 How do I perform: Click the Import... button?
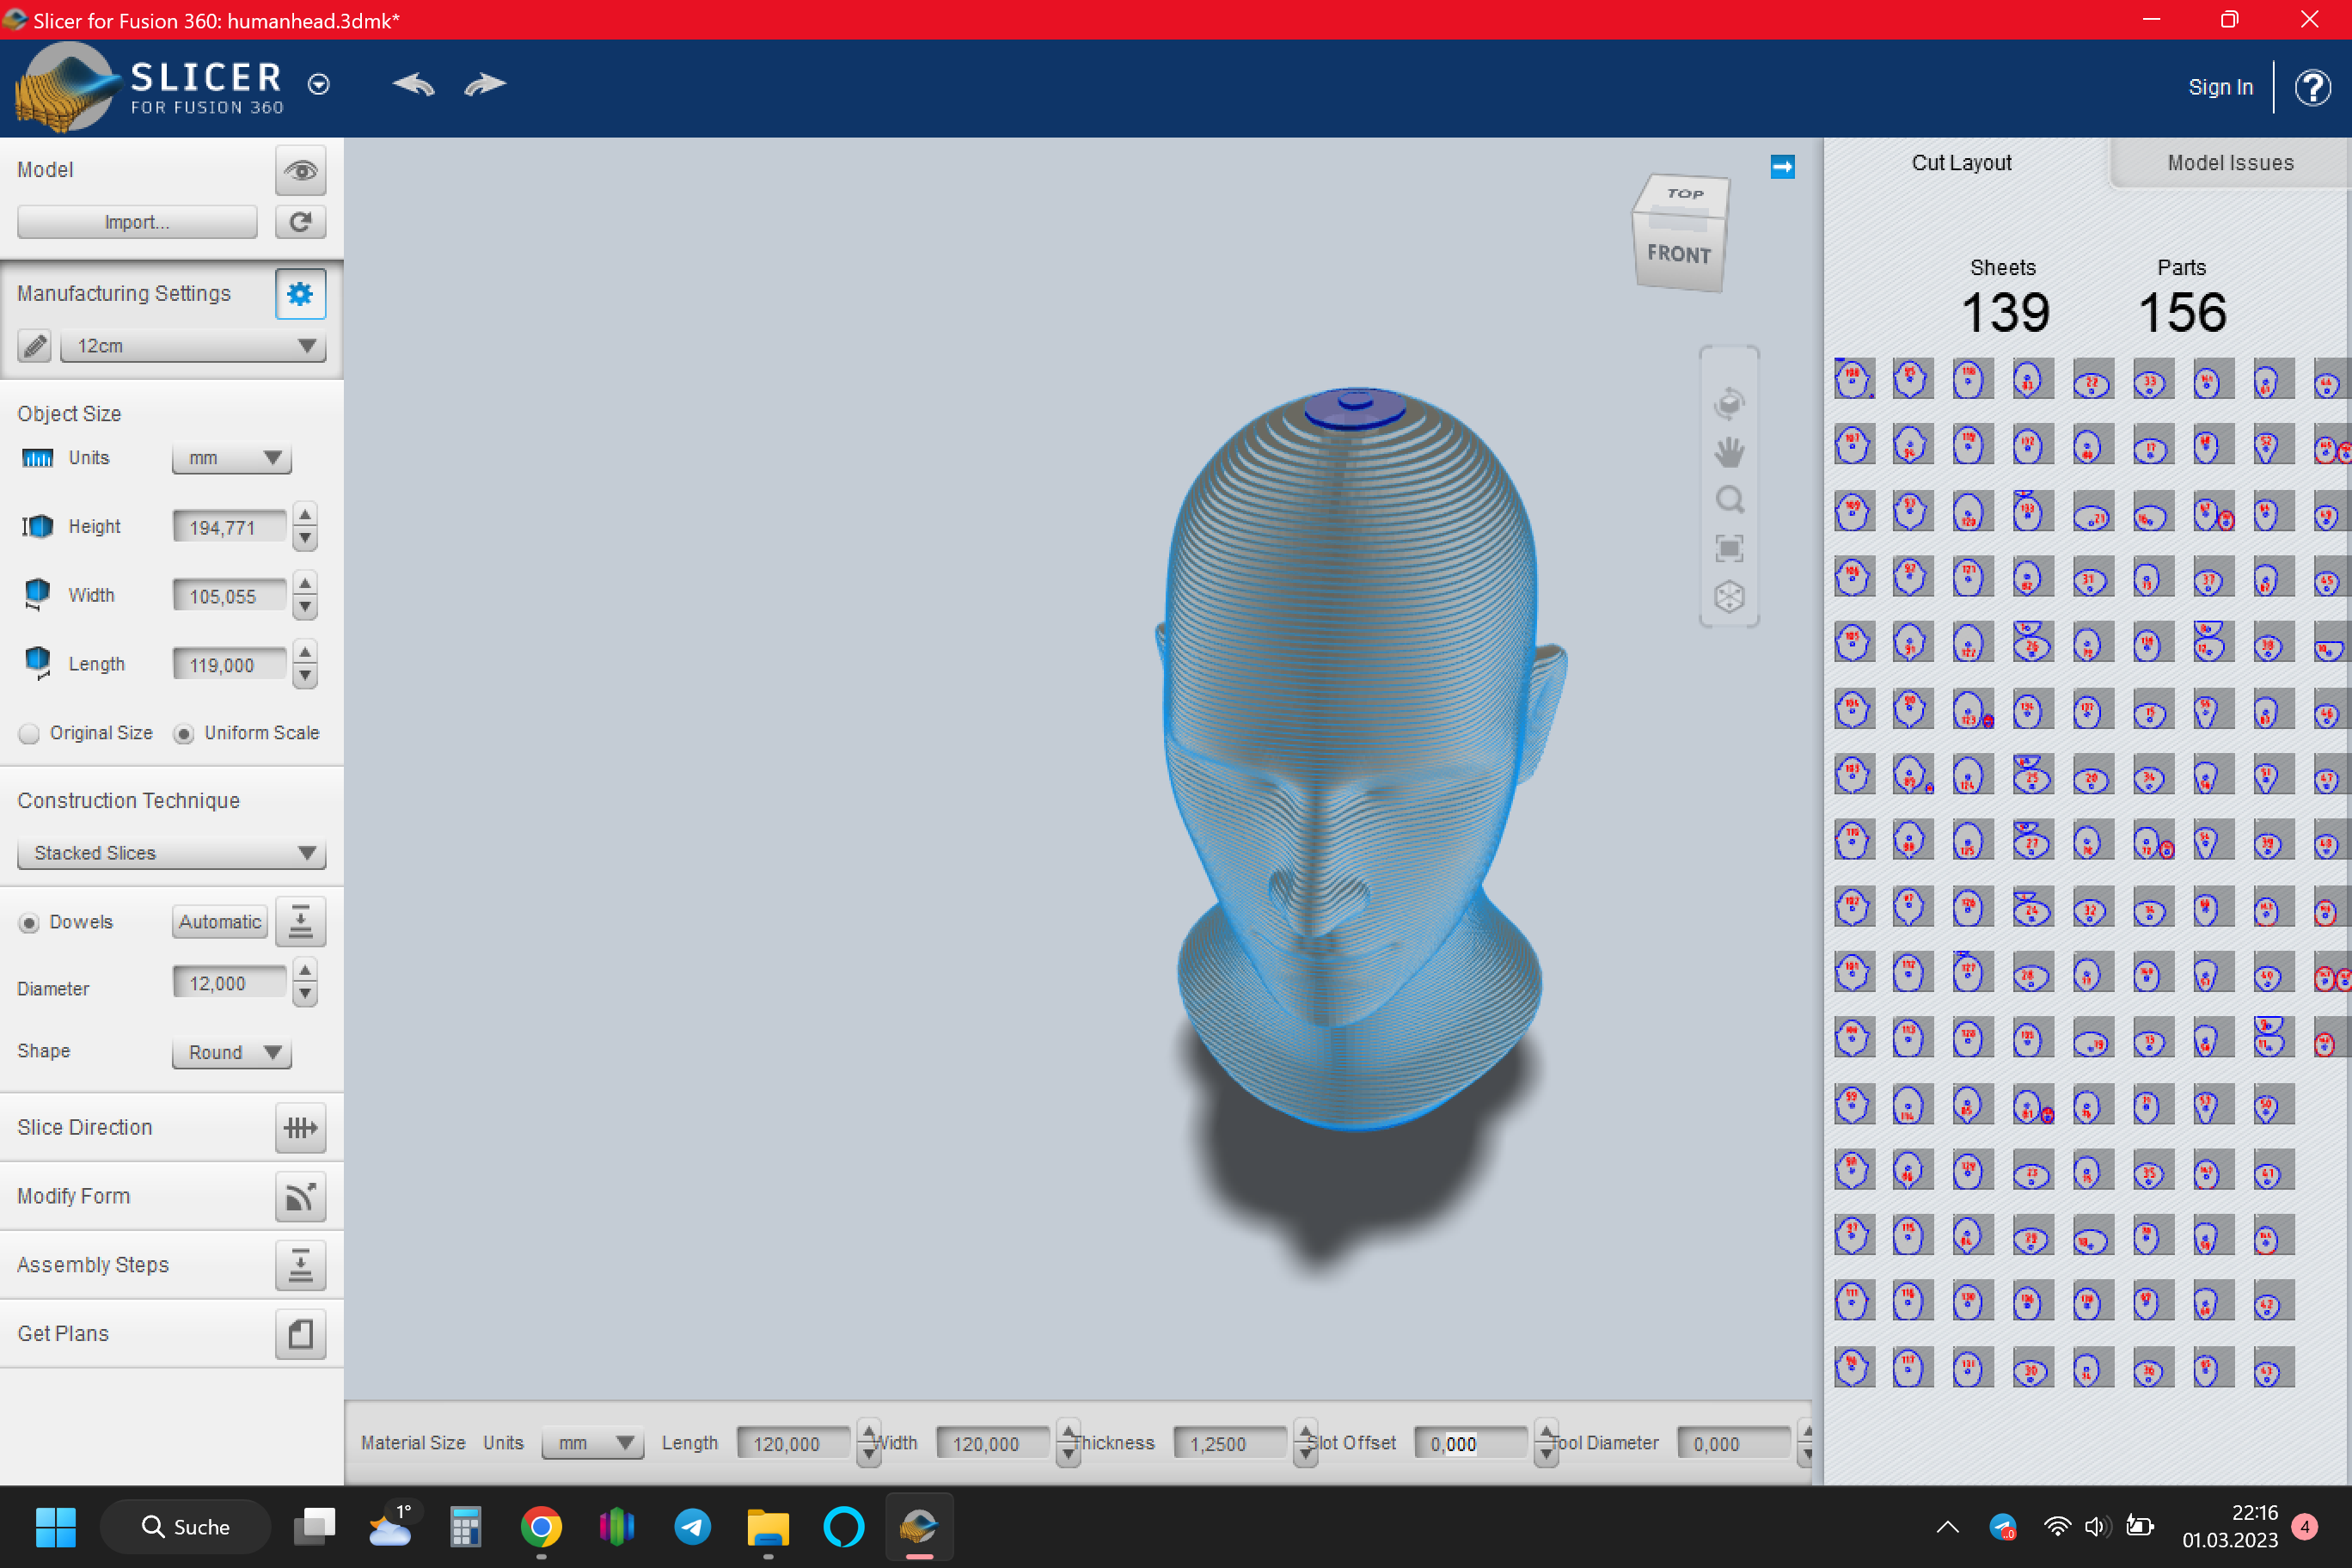137,222
